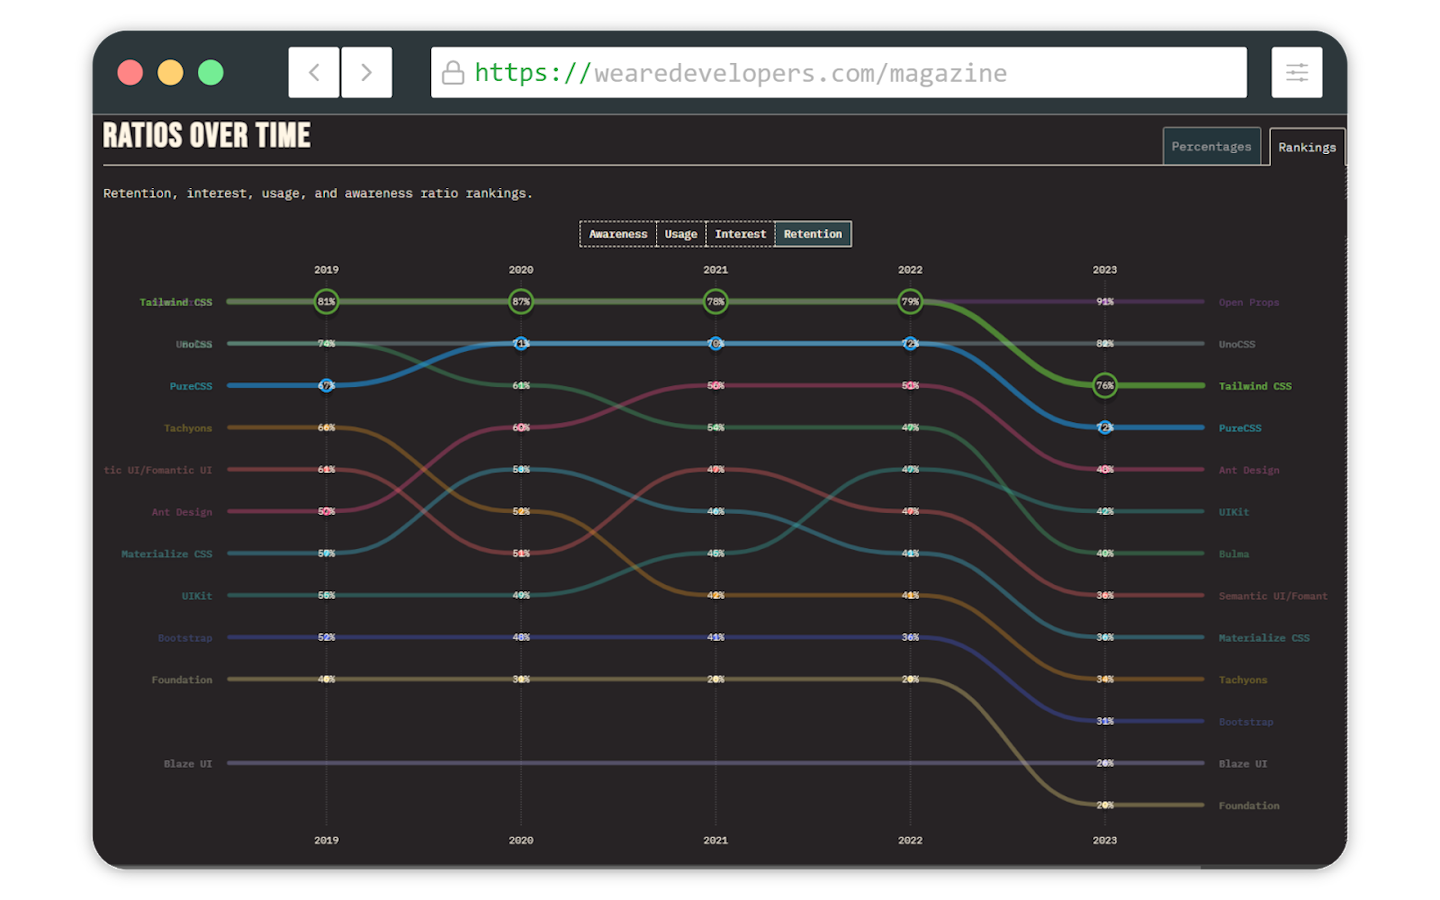This screenshot has height=900, width=1440.
Task: Click the padlock icon in the address bar
Action: click(x=453, y=72)
